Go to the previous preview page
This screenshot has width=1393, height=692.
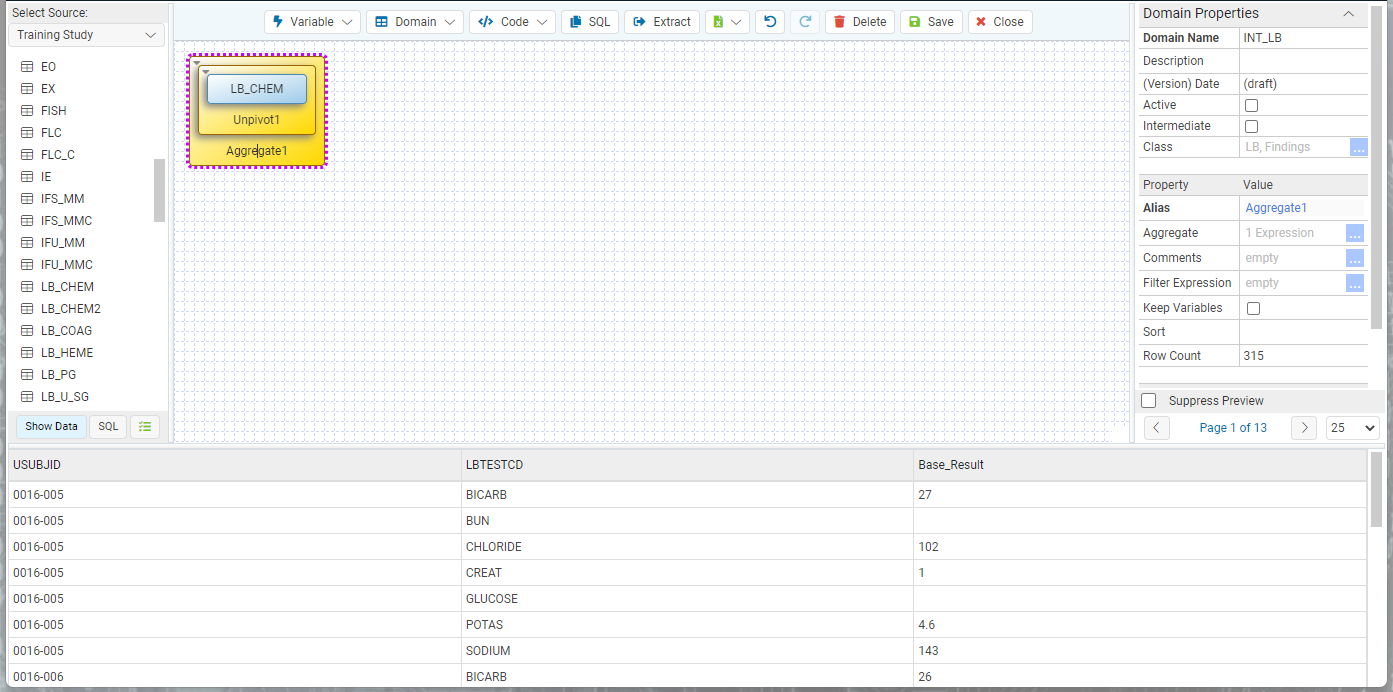click(1156, 428)
